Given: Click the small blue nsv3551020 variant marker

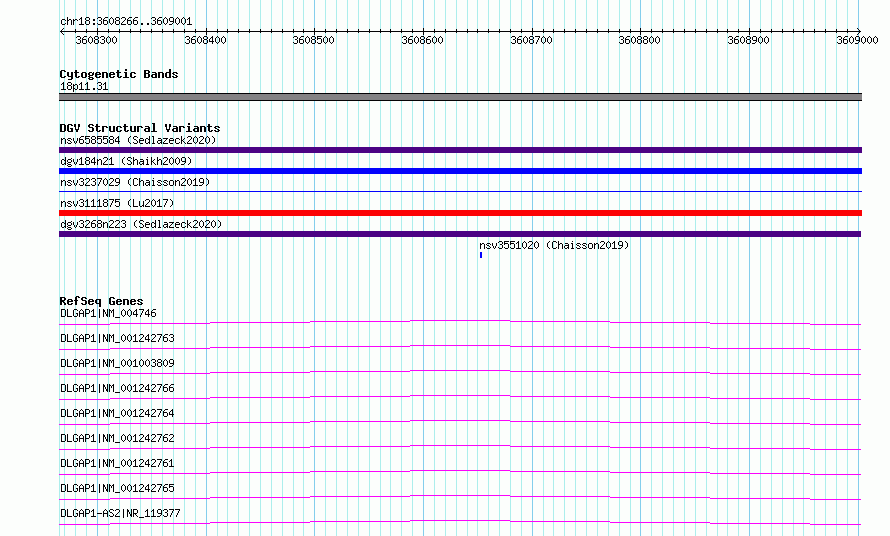Looking at the screenshot, I should click(481, 255).
